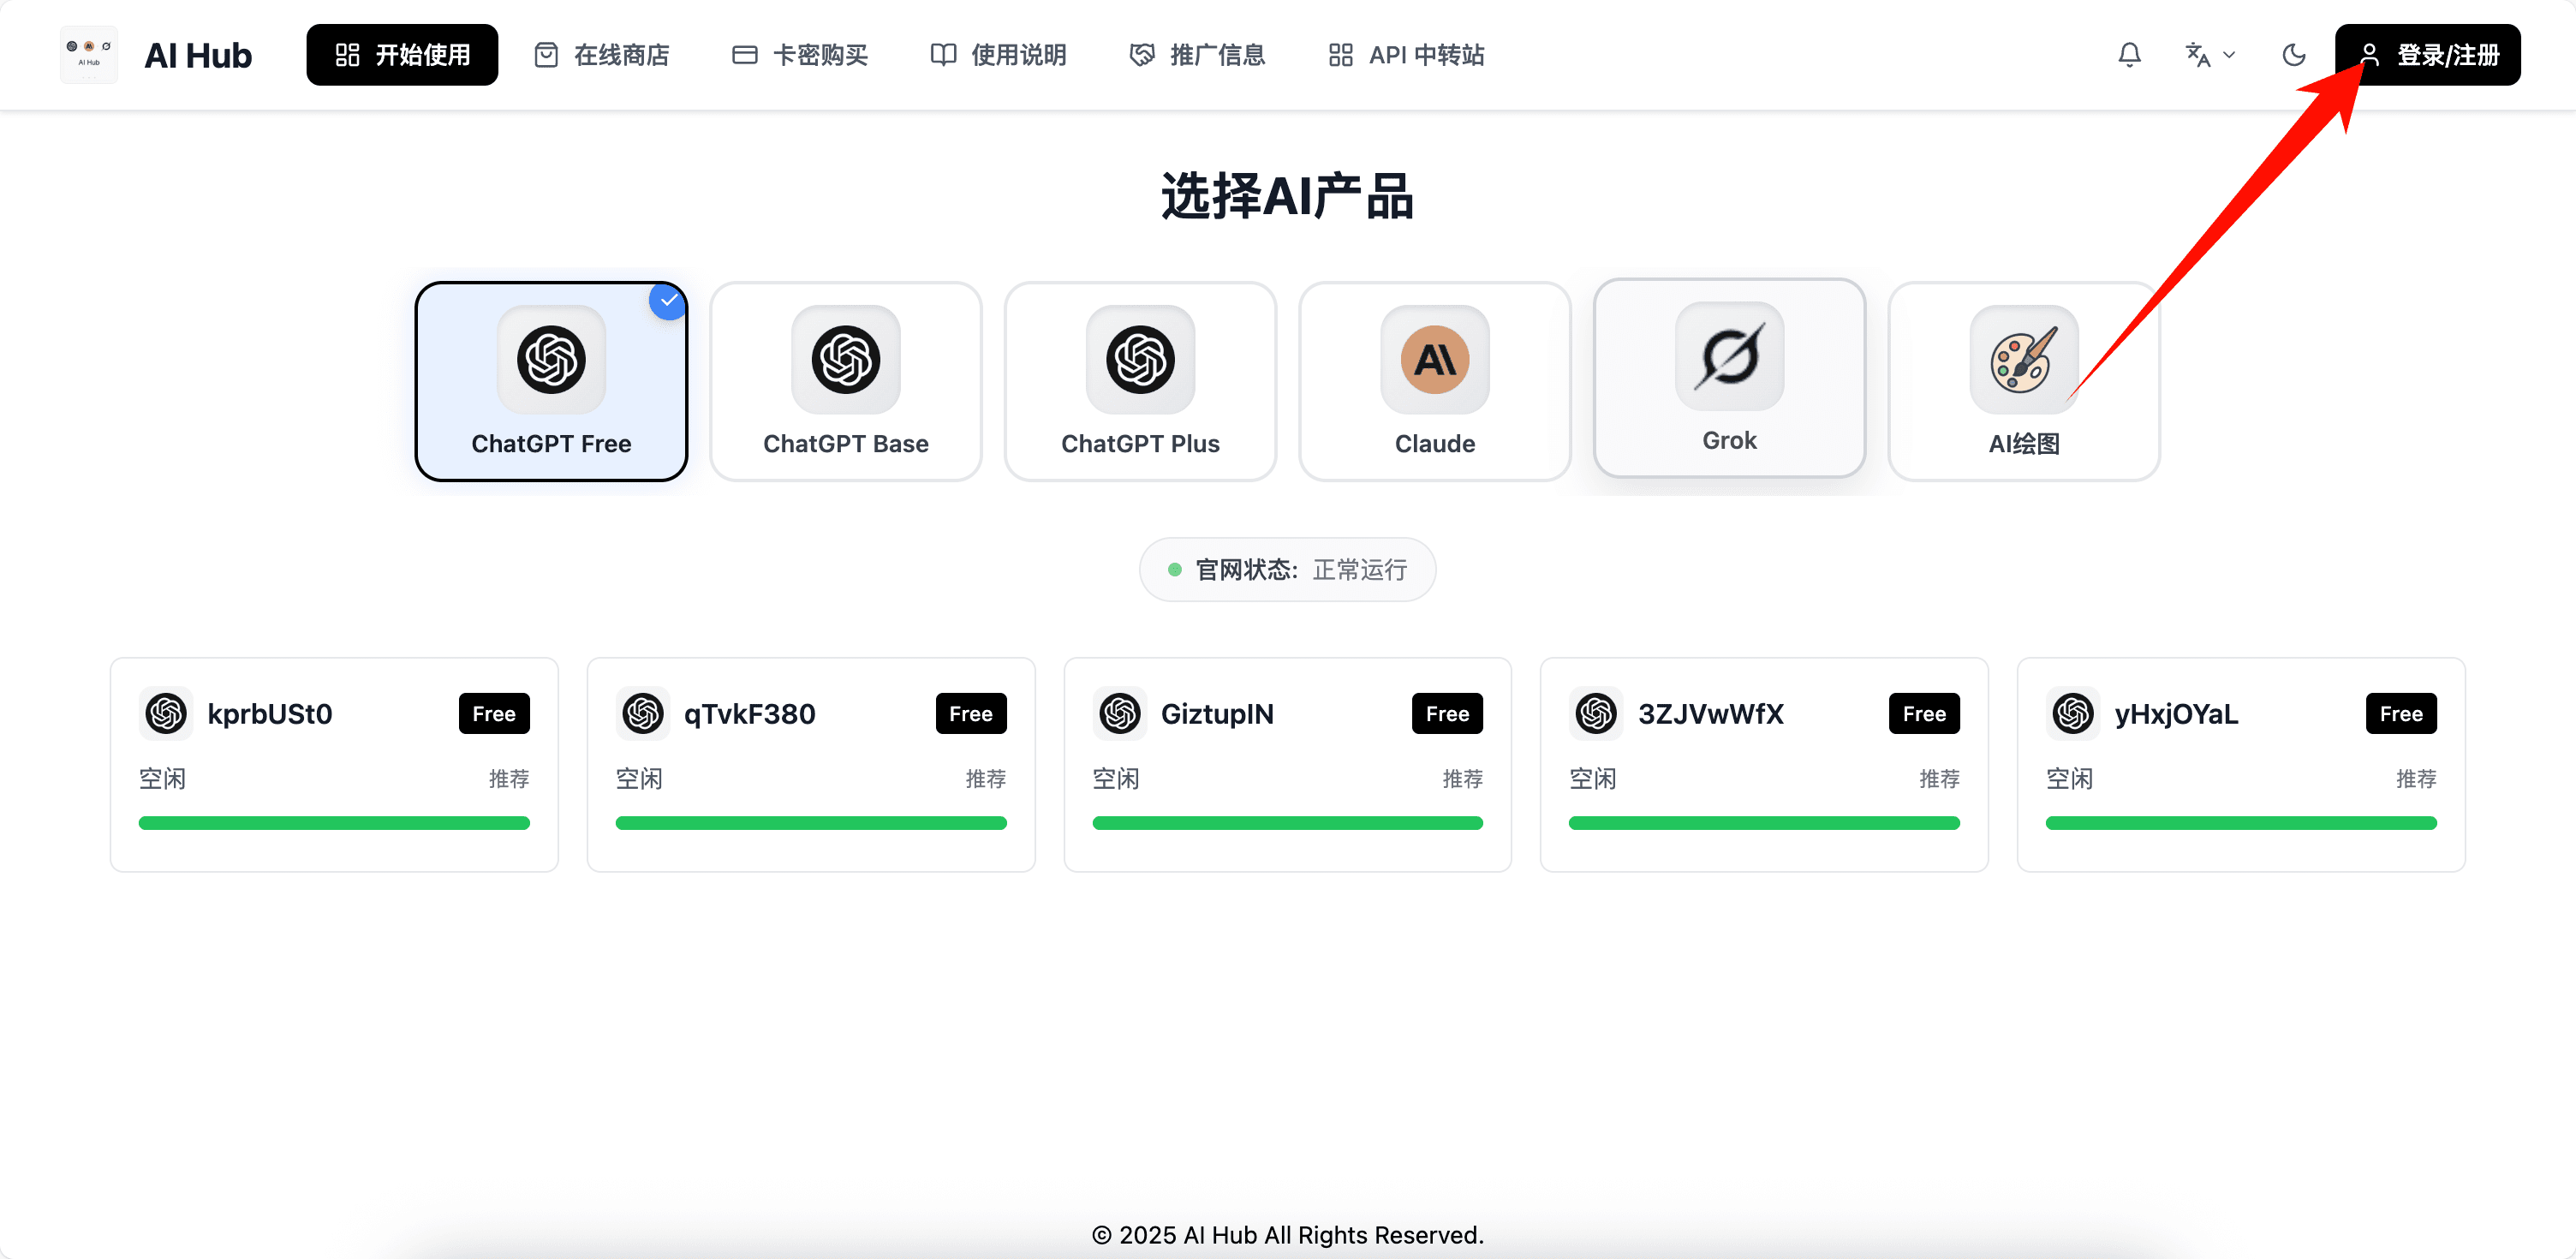The width and height of the screenshot is (2576, 1259).
Task: Click the selected ChatGPT Free checkmark card
Action: point(551,381)
